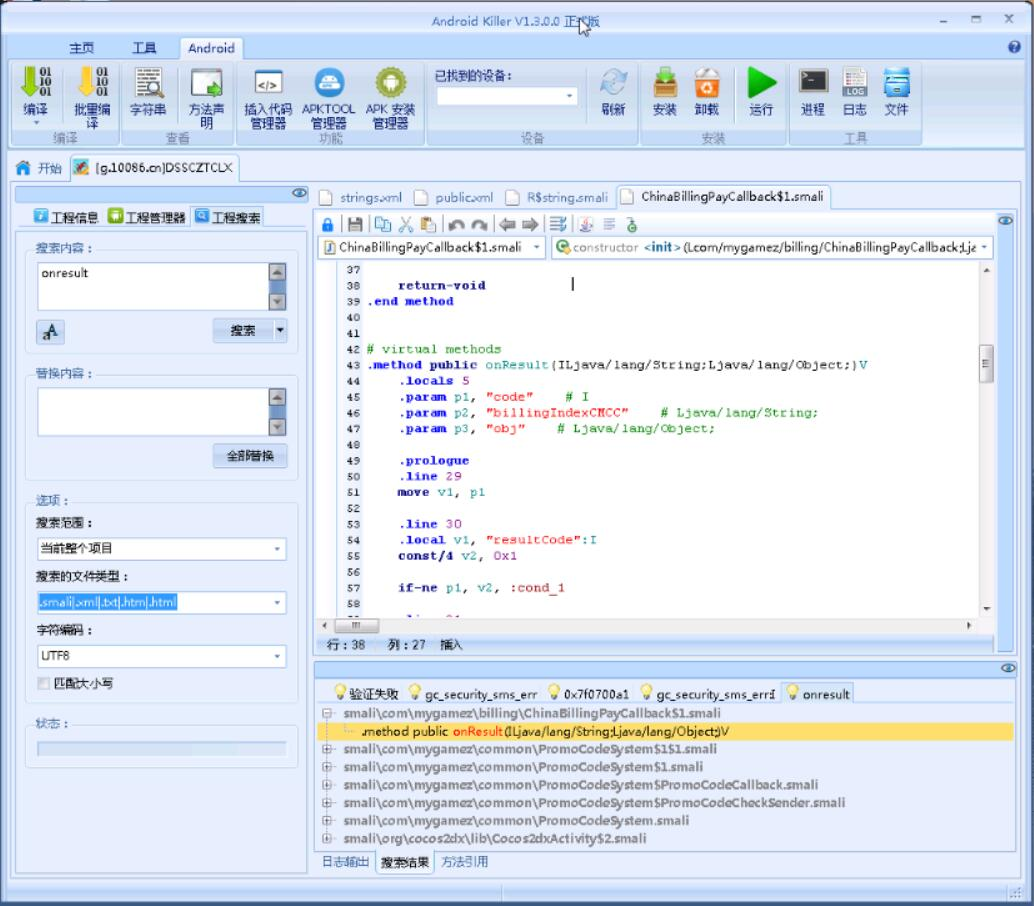This screenshot has width=1034, height=906.
Task: Click the 搜索 search button
Action: point(243,330)
